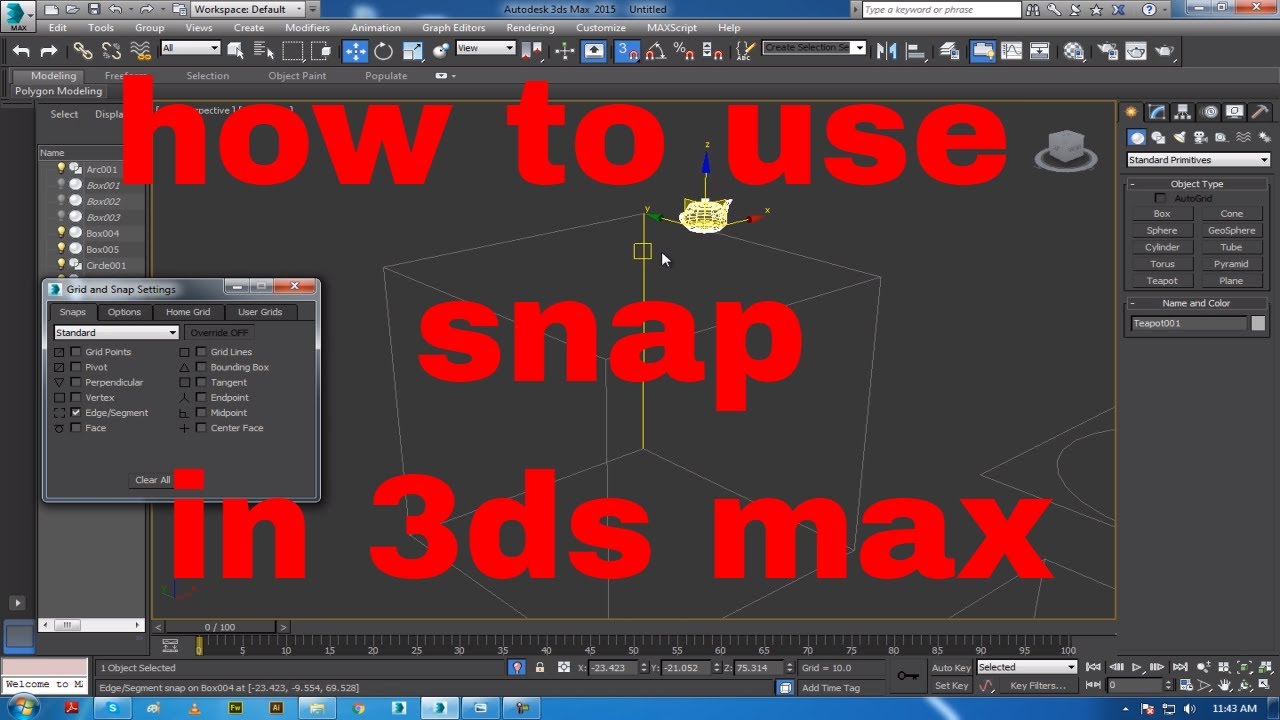This screenshot has width=1280, height=720.
Task: Click the Unlink Selection icon
Action: tap(111, 50)
